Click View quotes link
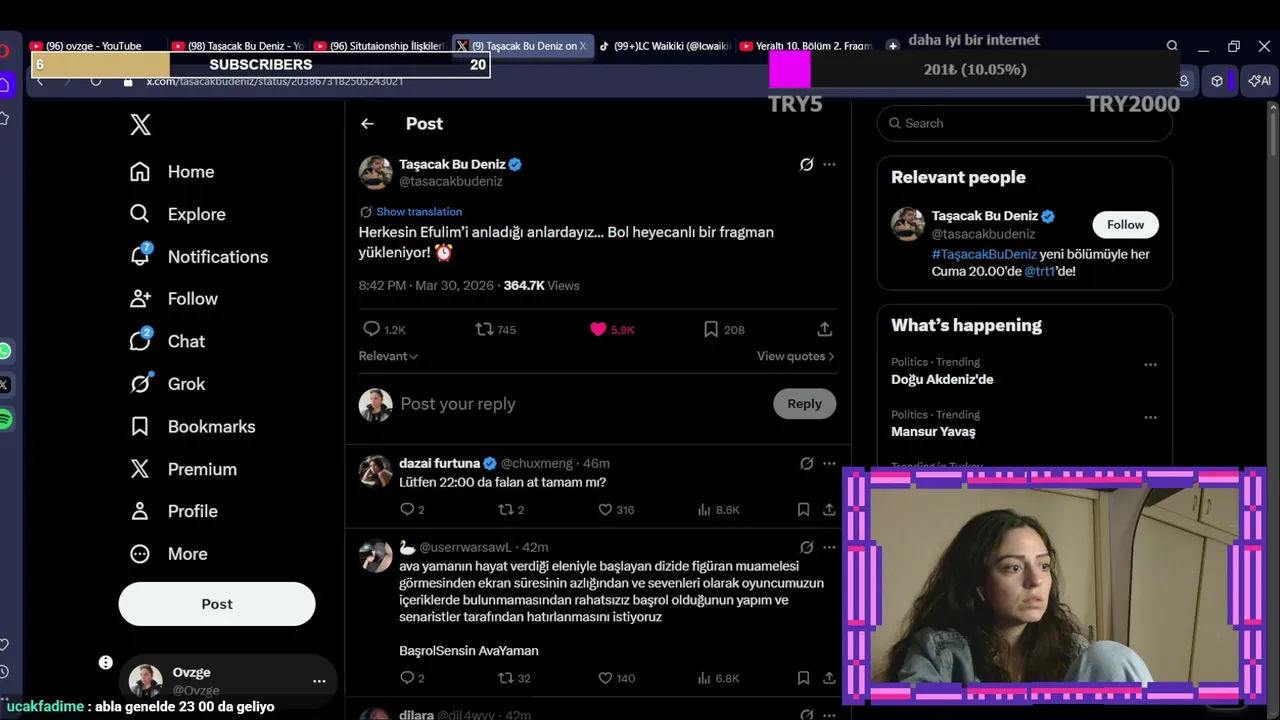The image size is (1280, 720). point(795,356)
